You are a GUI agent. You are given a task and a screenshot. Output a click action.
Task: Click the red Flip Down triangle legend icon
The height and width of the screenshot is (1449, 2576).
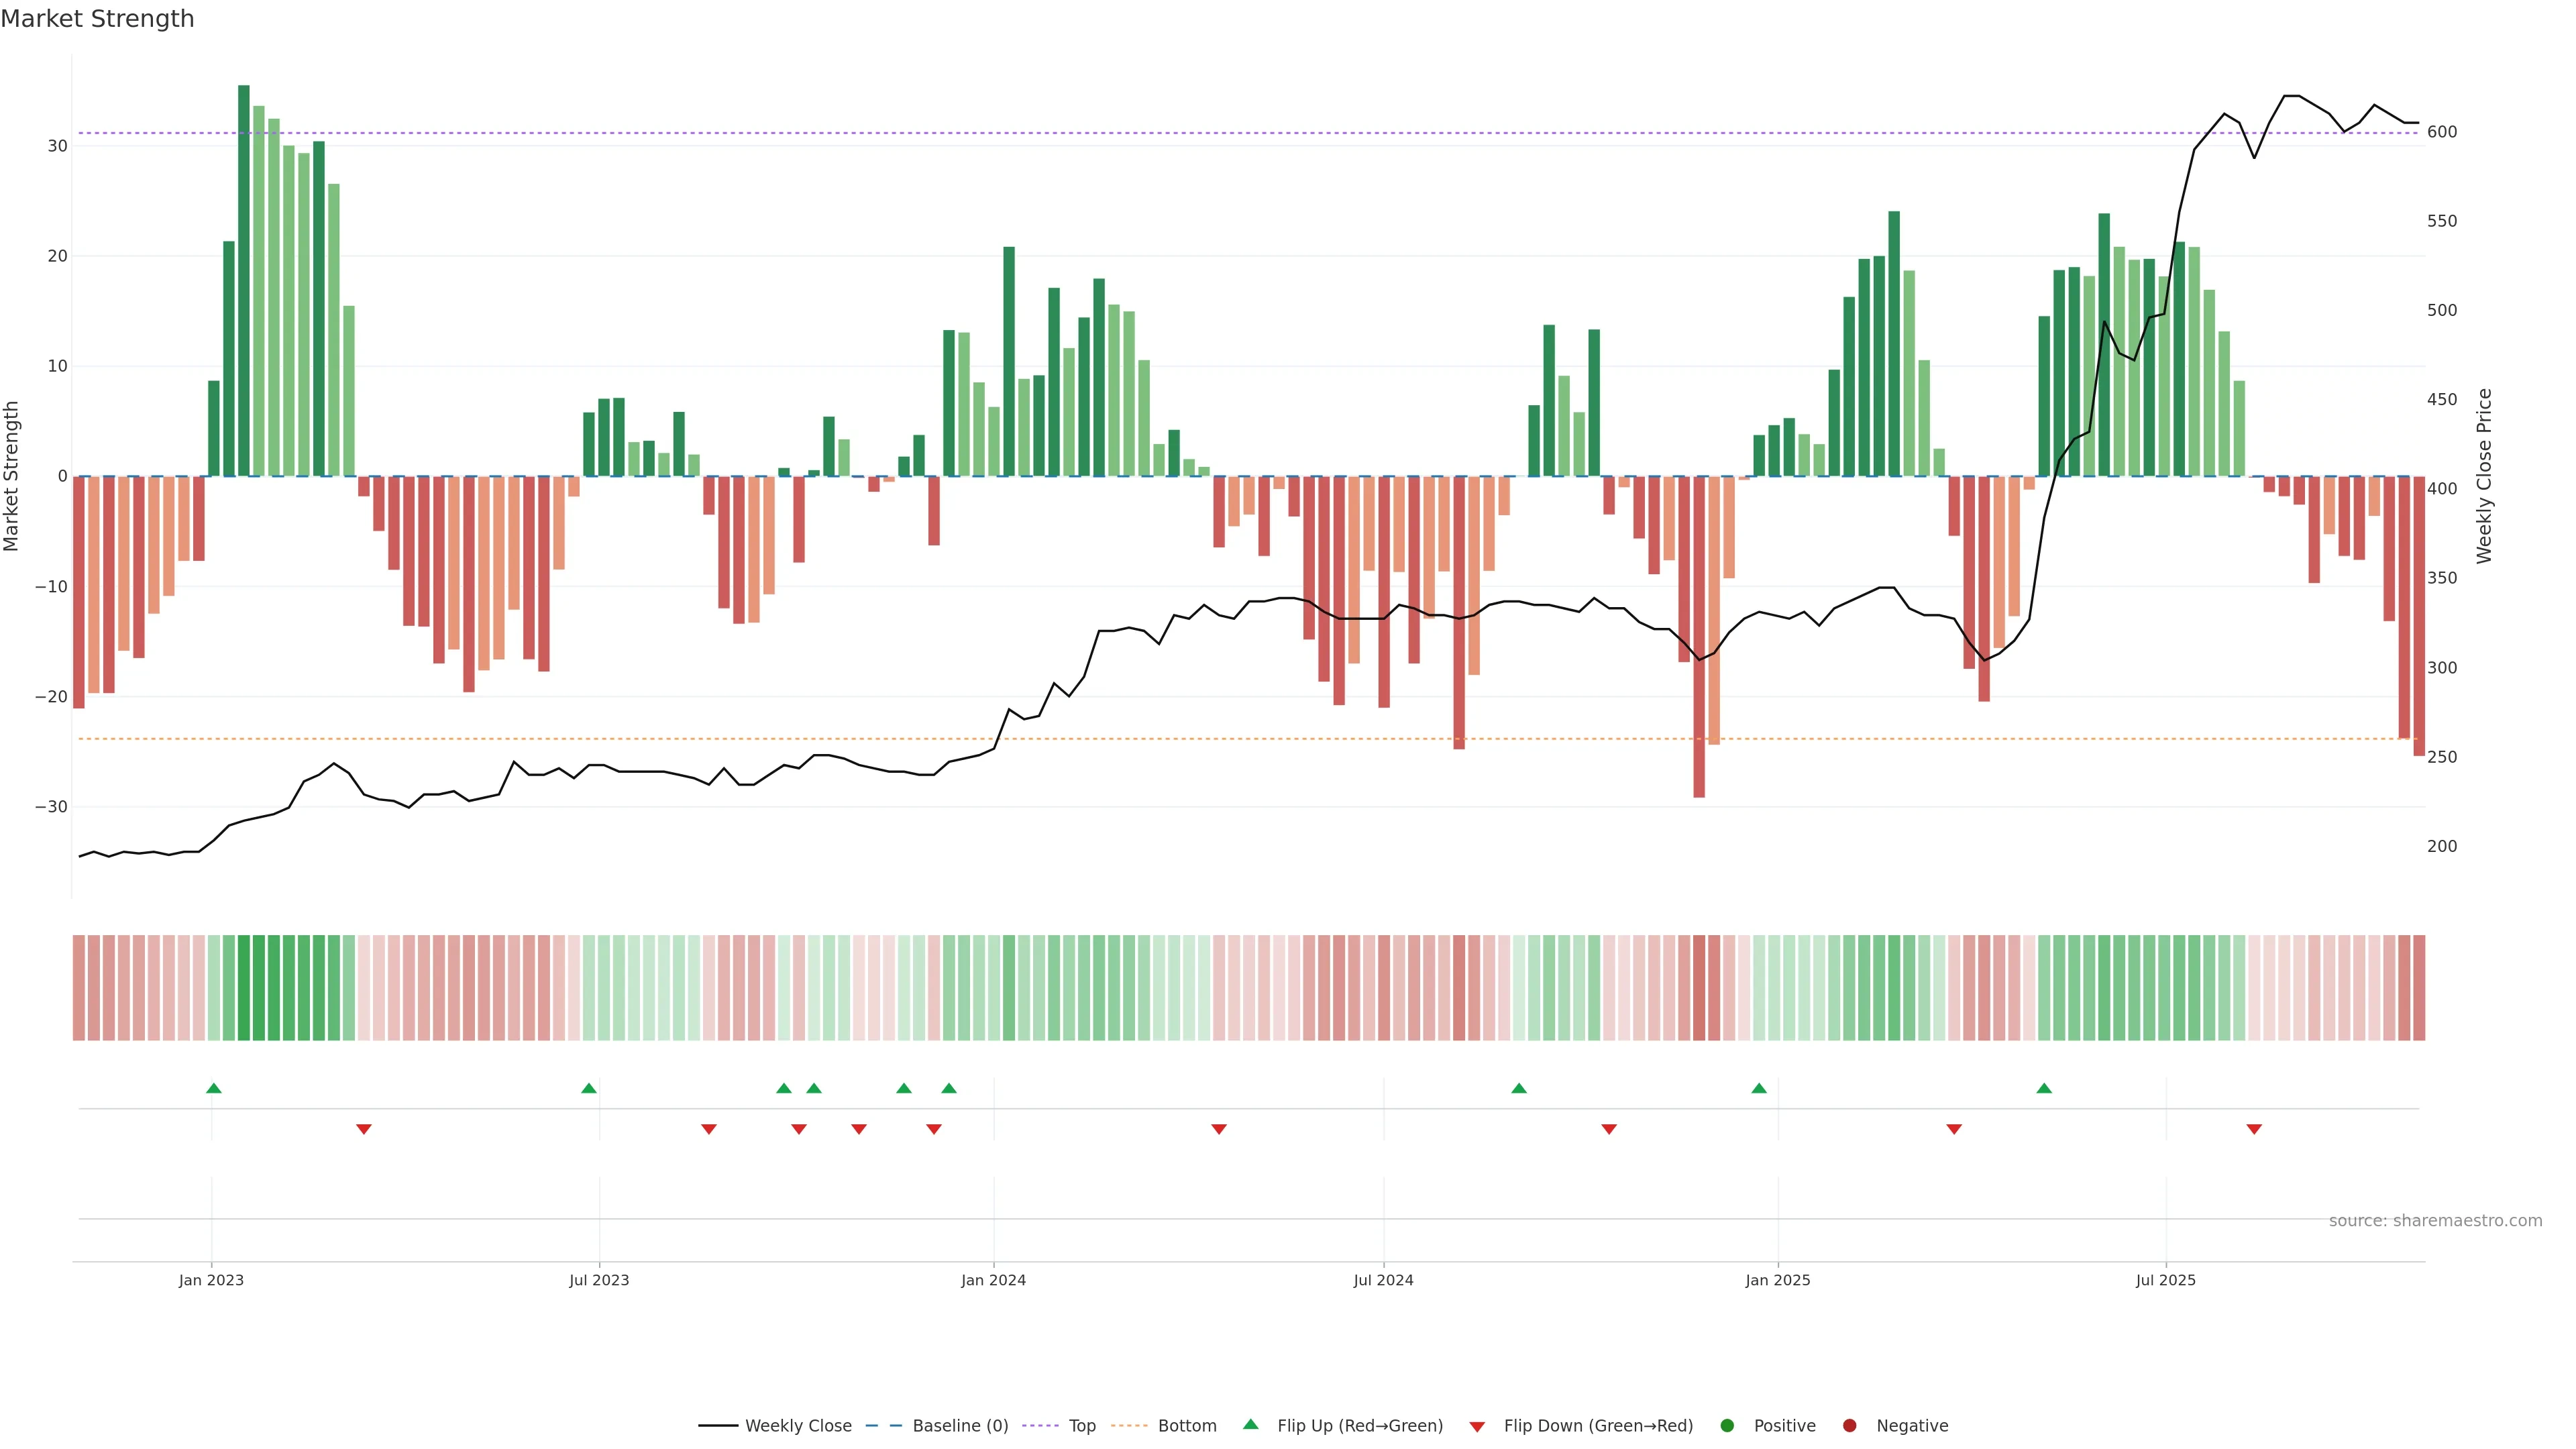(1477, 1427)
